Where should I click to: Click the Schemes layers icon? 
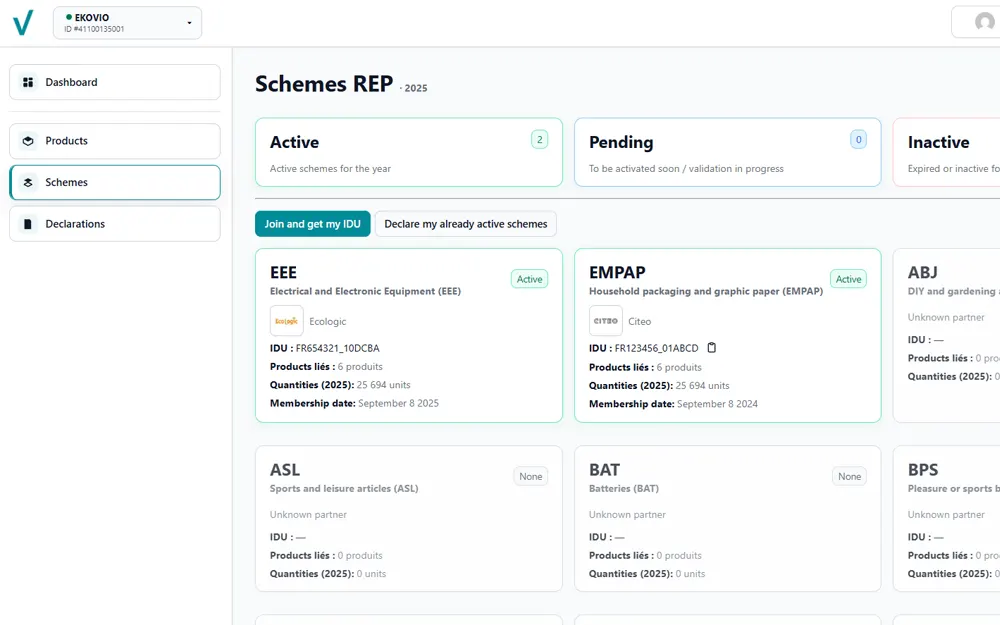(x=28, y=183)
